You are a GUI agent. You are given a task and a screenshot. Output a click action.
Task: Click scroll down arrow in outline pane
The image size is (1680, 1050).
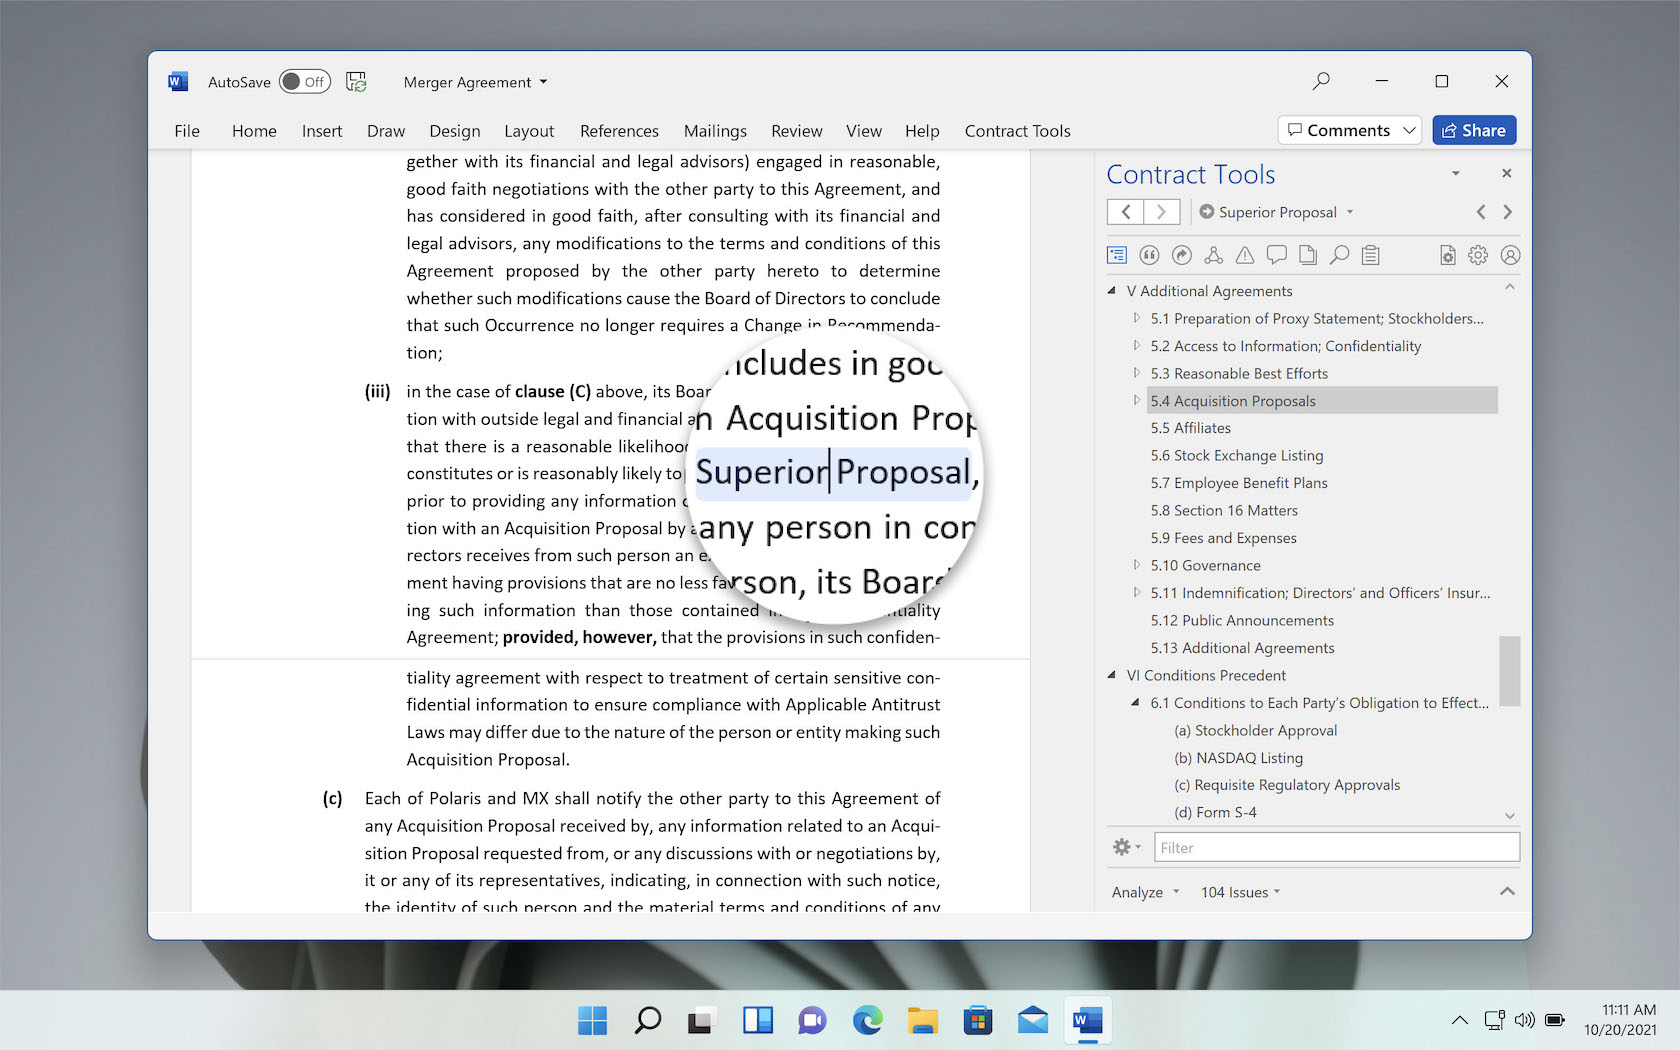point(1510,816)
